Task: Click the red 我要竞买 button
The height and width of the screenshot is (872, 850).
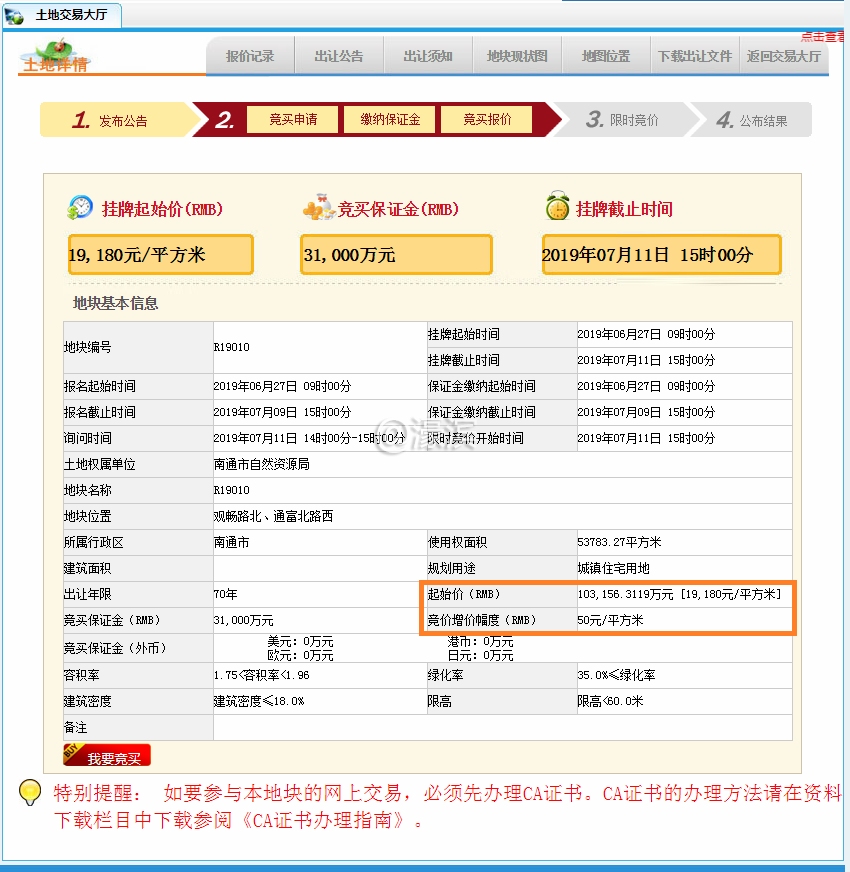Action: point(107,758)
